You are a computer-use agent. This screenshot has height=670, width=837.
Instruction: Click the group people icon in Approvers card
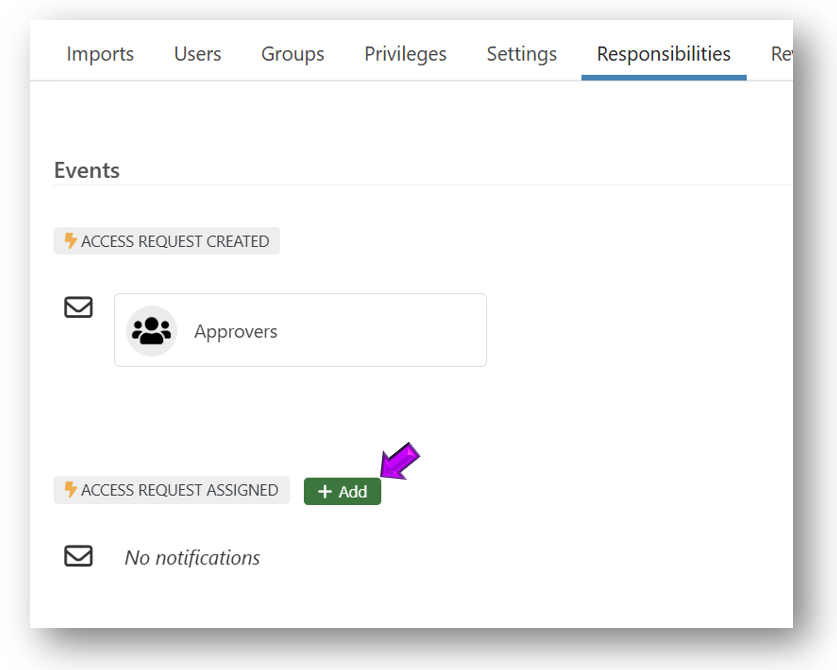coord(152,331)
